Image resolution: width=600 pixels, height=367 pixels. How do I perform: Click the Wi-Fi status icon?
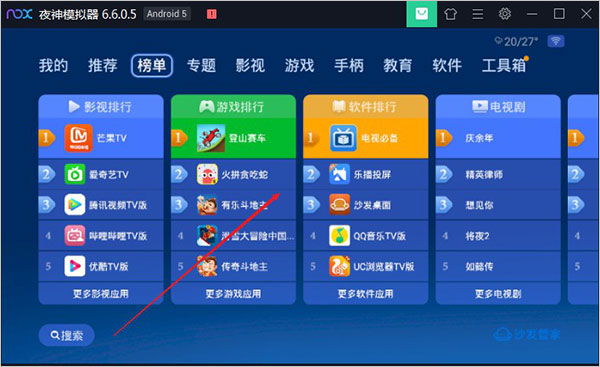click(556, 41)
